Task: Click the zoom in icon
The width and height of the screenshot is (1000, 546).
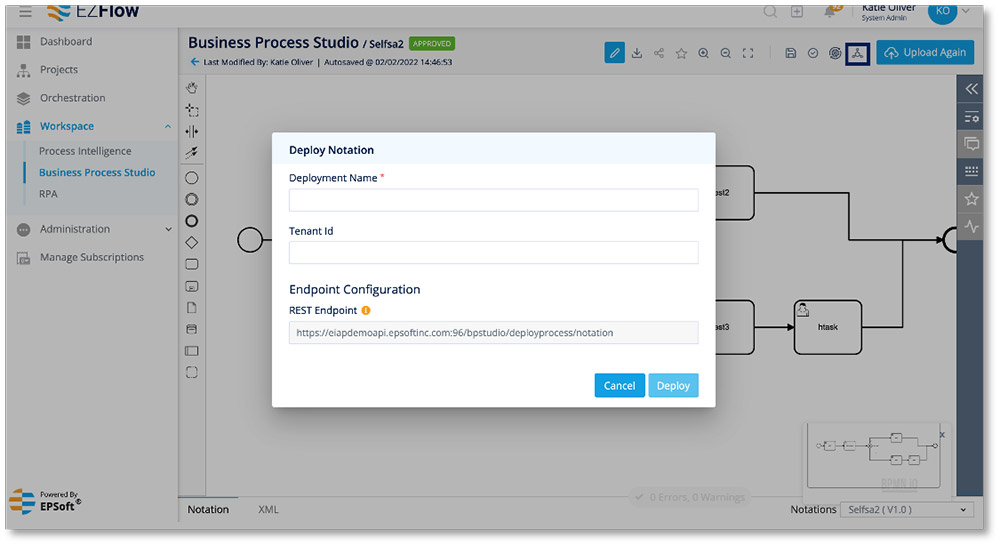Action: (x=703, y=53)
